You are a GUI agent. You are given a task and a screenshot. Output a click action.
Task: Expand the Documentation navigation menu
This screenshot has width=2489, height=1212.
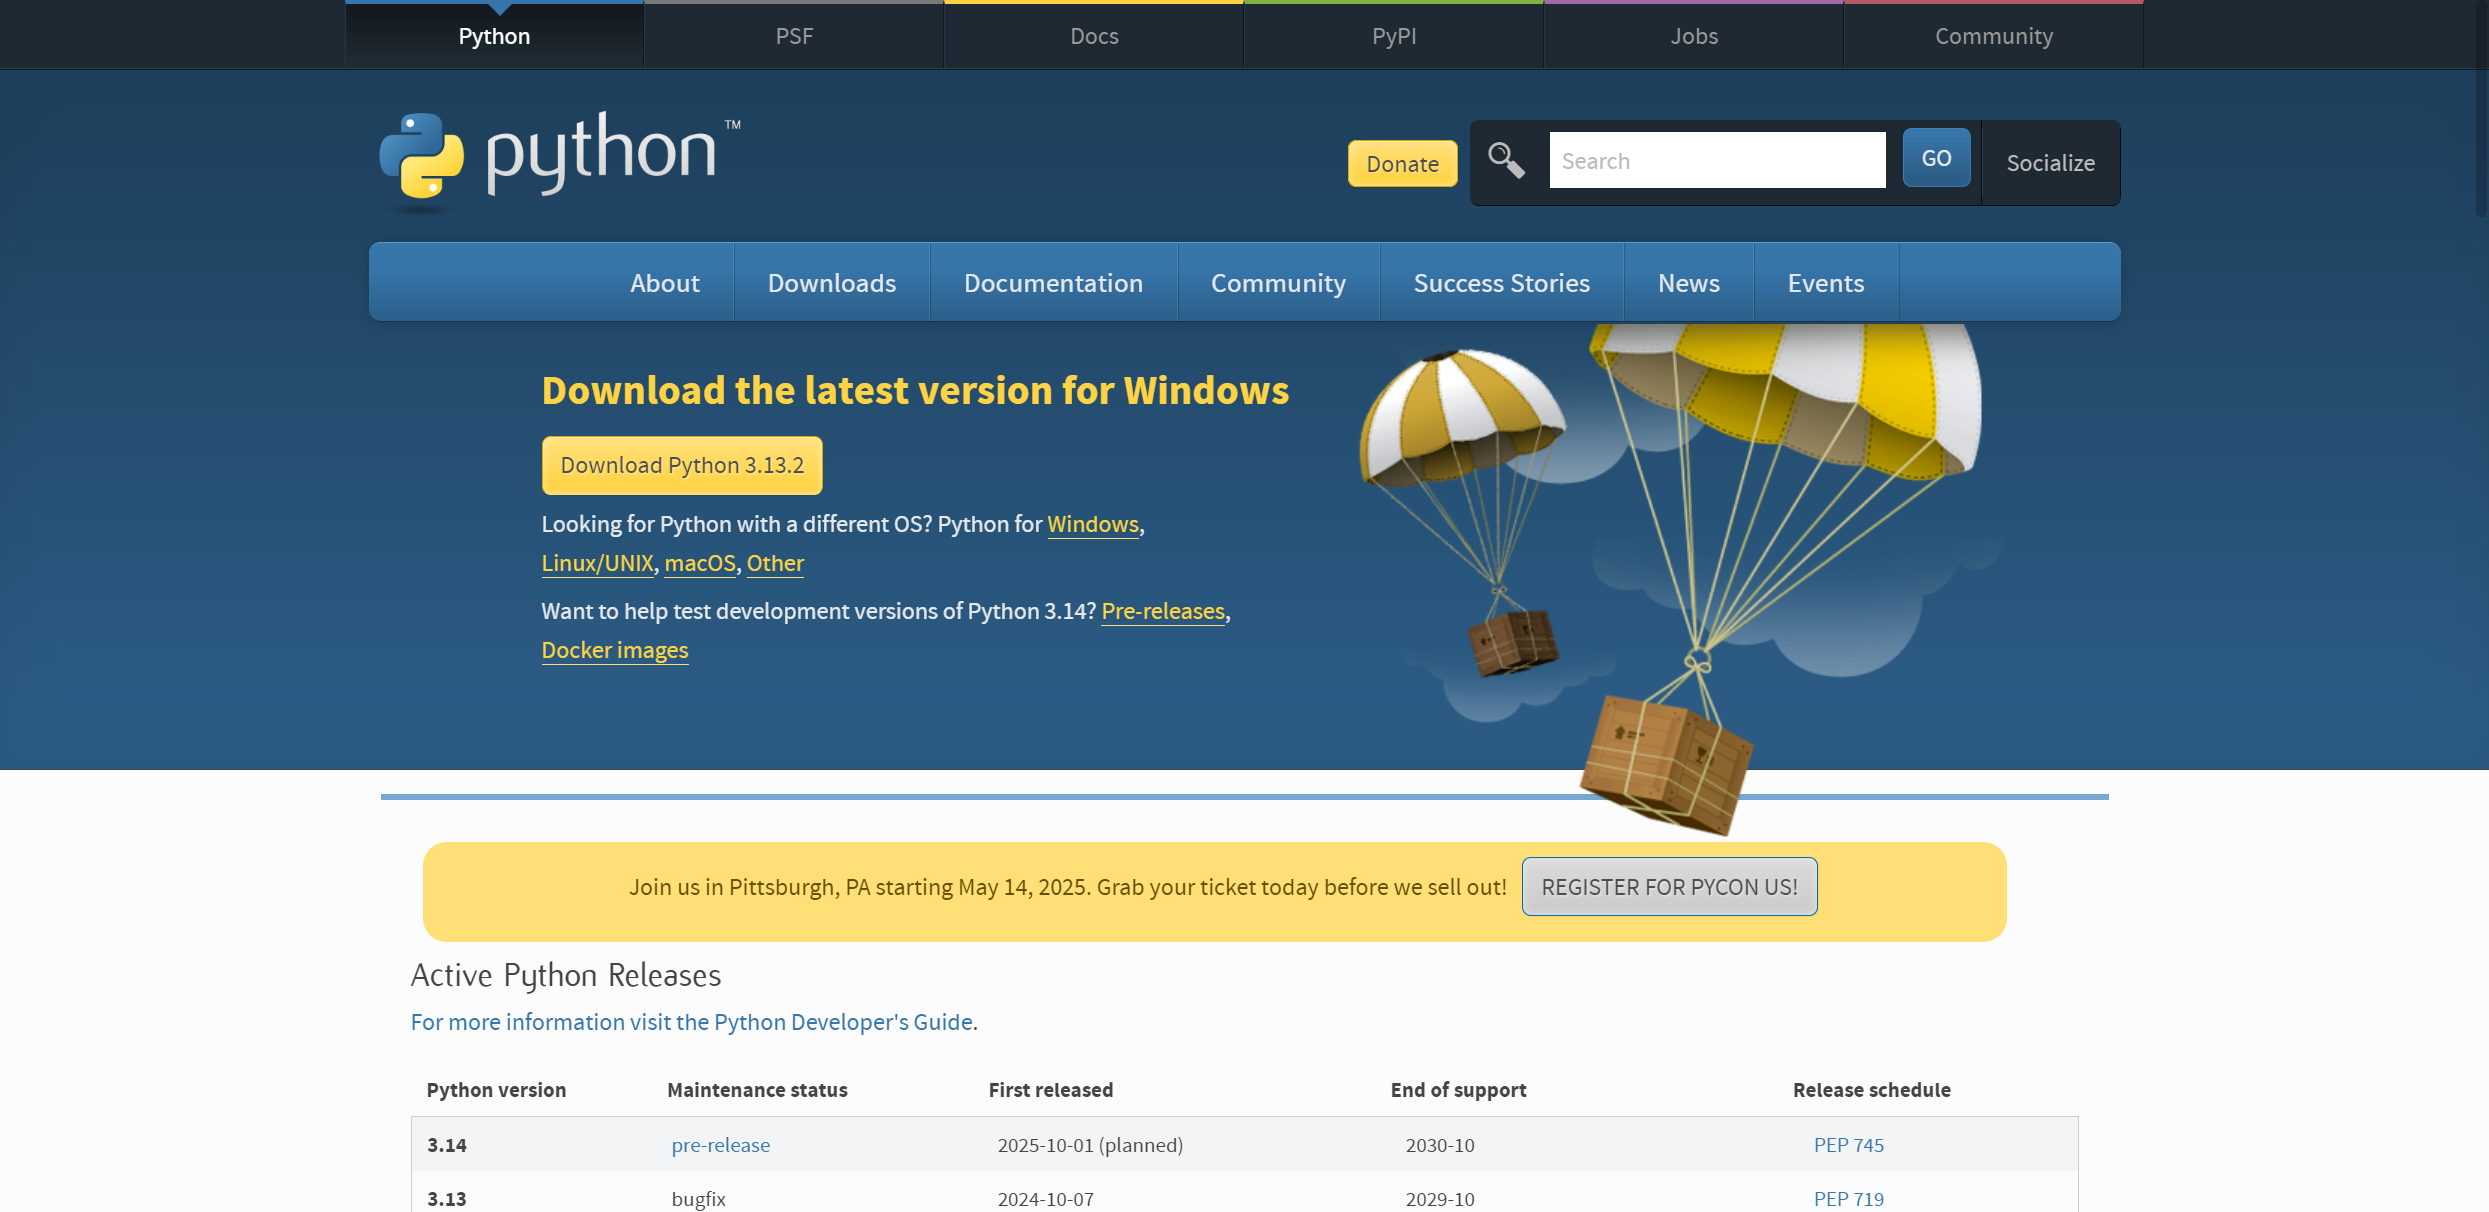pyautogui.click(x=1052, y=283)
